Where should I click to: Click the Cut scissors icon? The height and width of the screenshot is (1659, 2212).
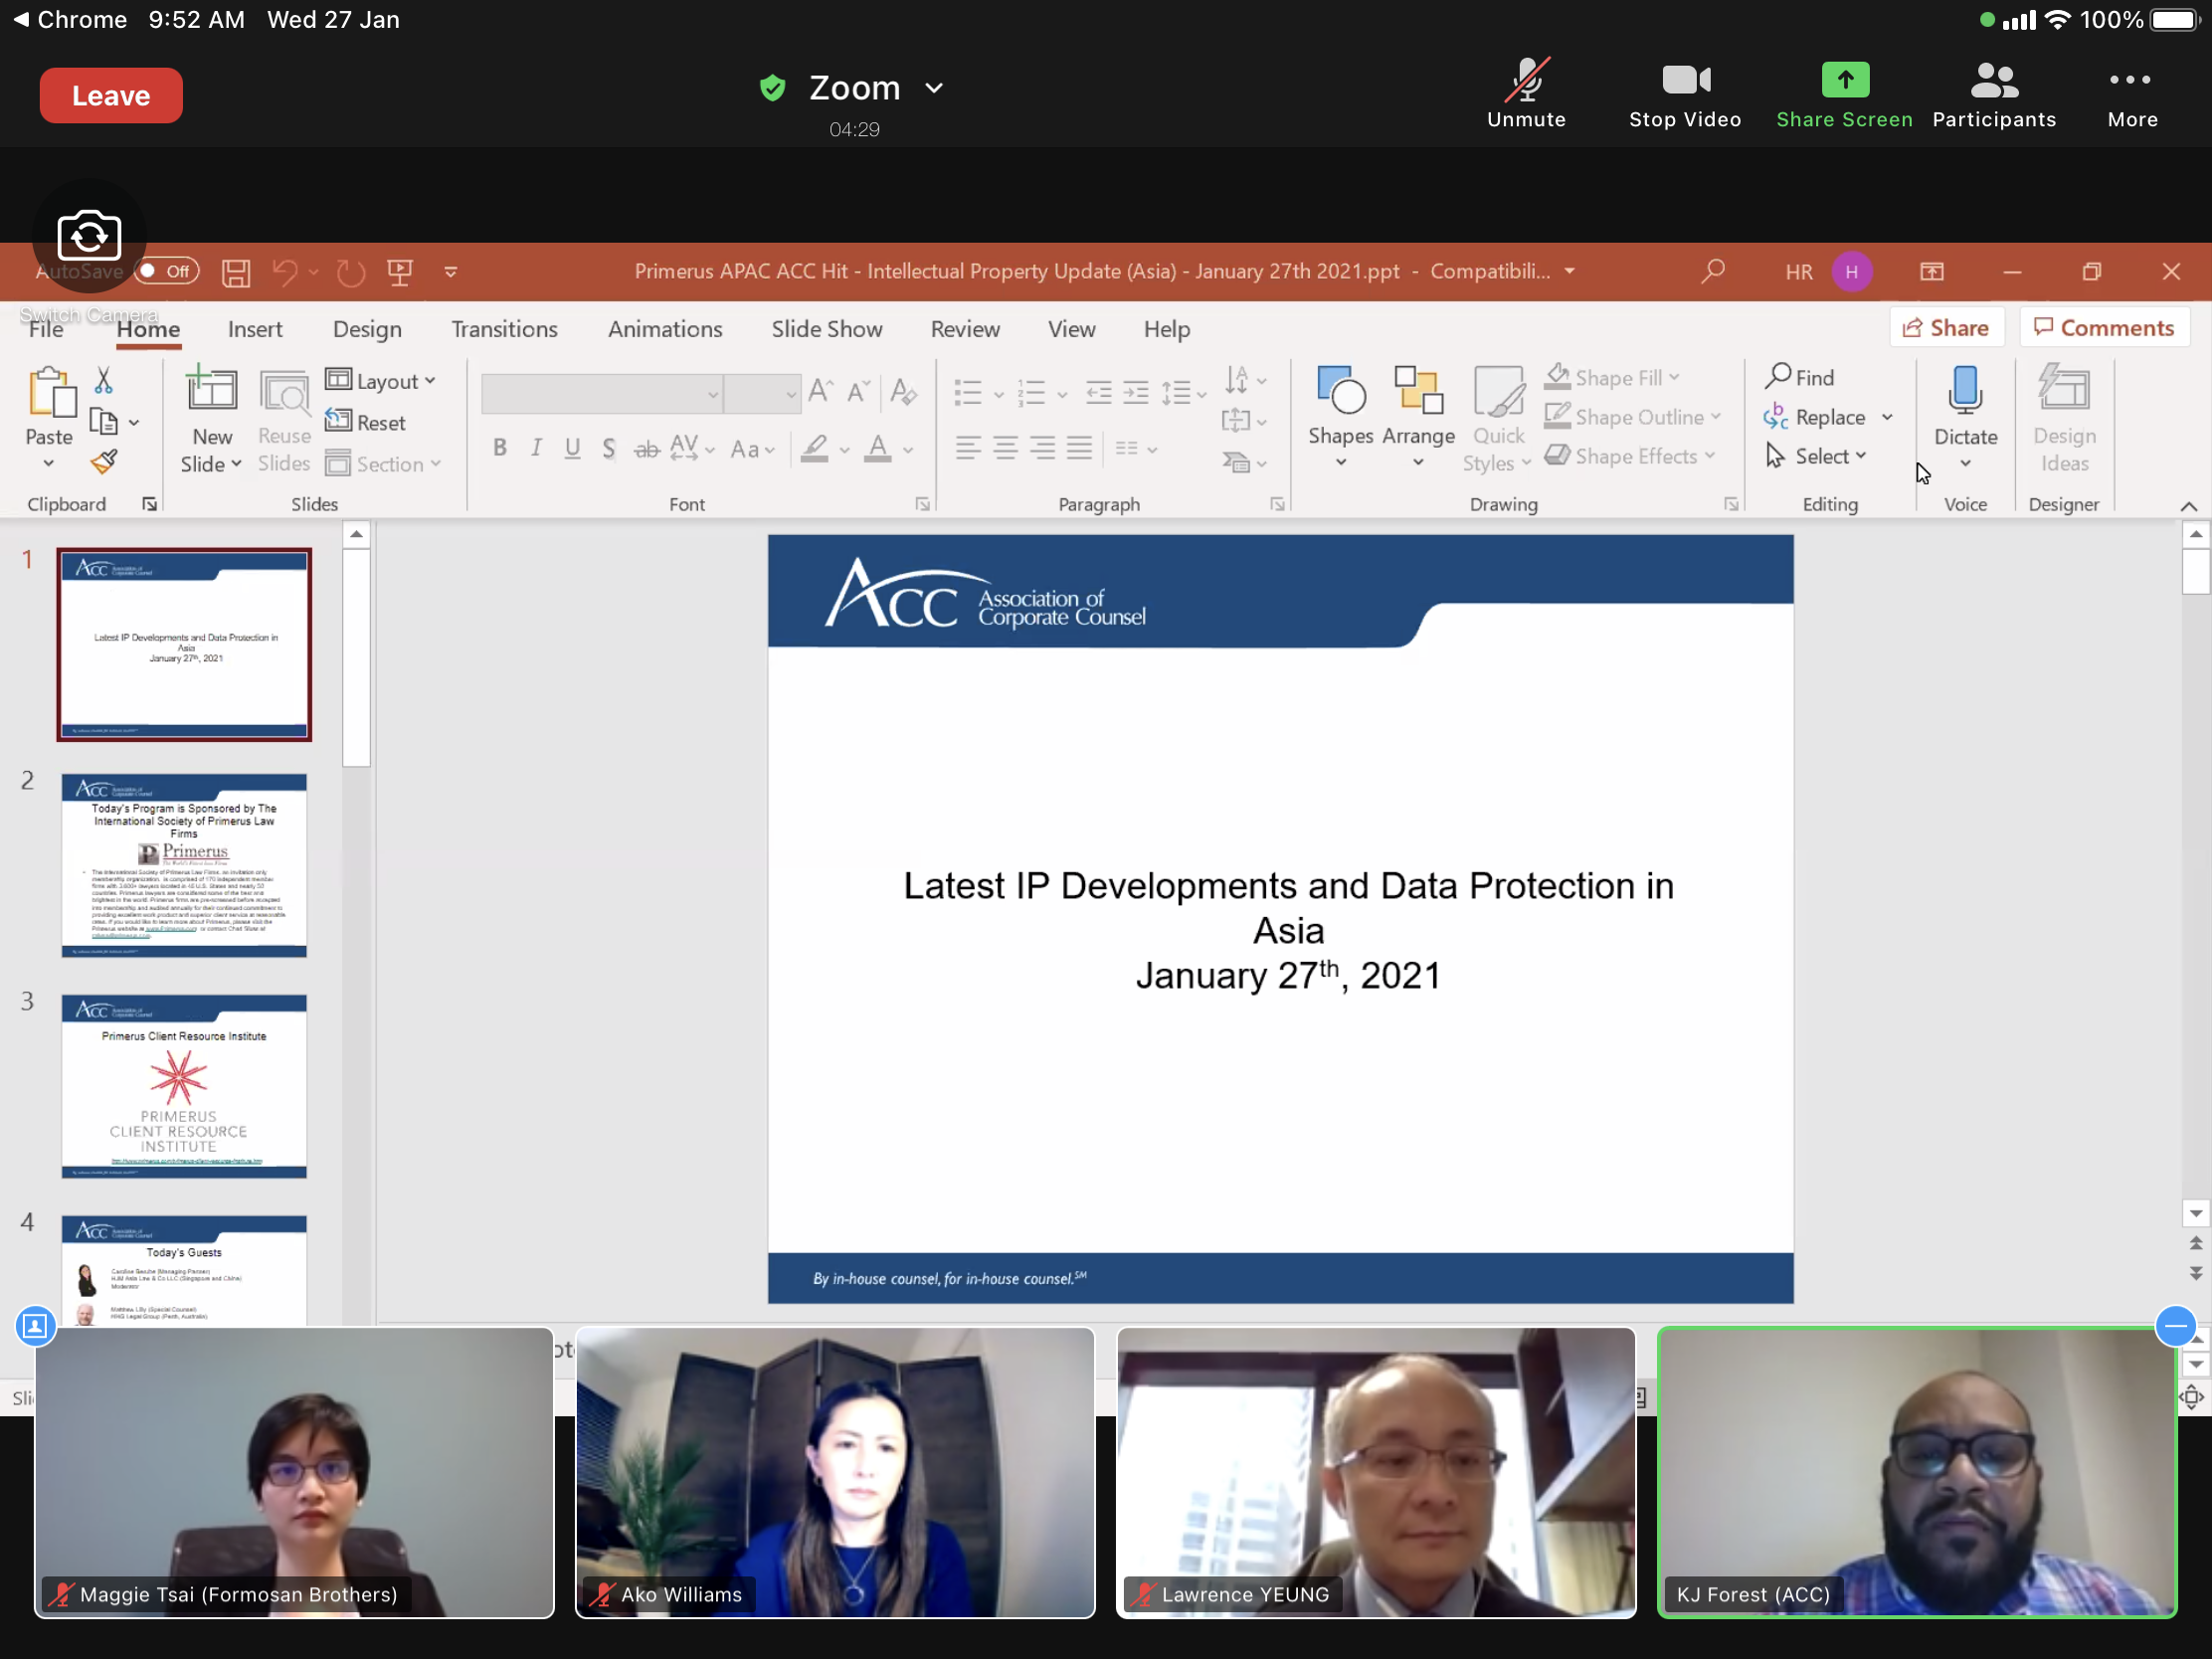103,380
